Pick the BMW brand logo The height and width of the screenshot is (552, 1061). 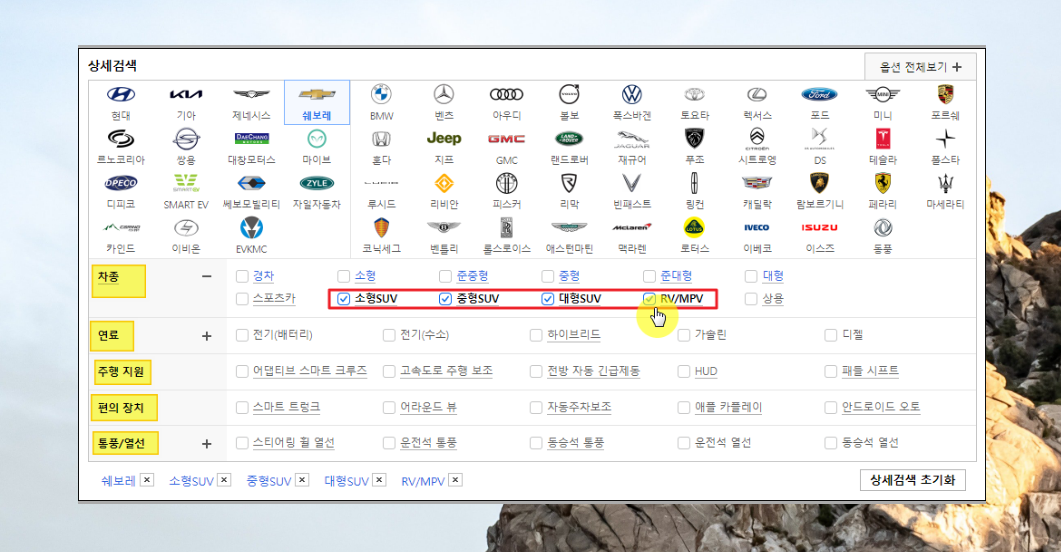click(x=382, y=94)
